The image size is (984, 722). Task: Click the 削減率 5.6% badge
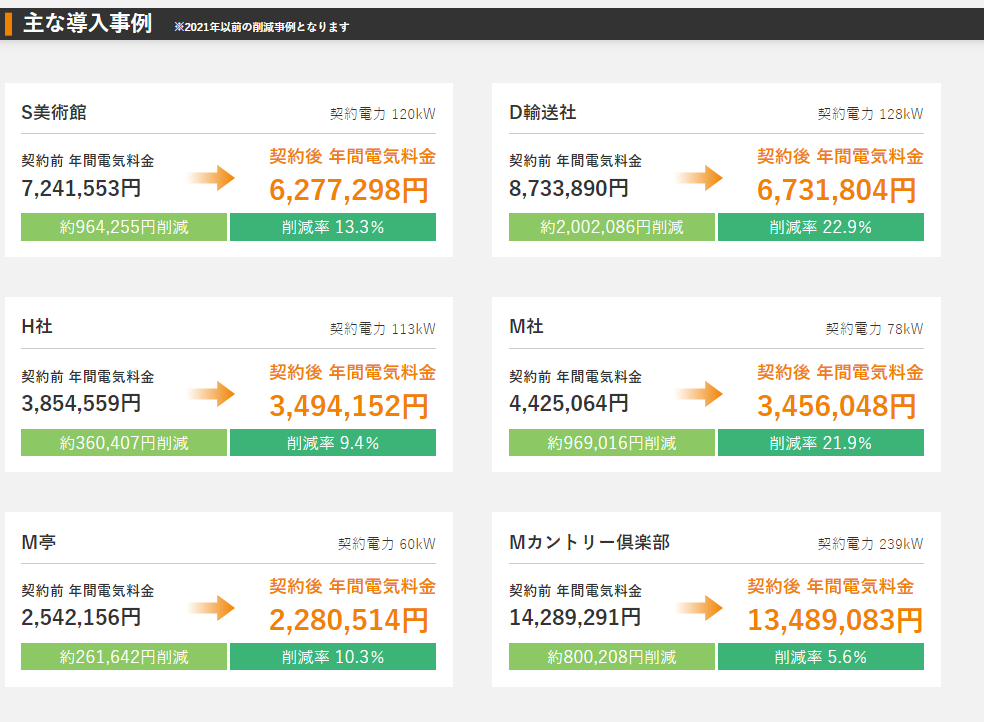point(821,657)
